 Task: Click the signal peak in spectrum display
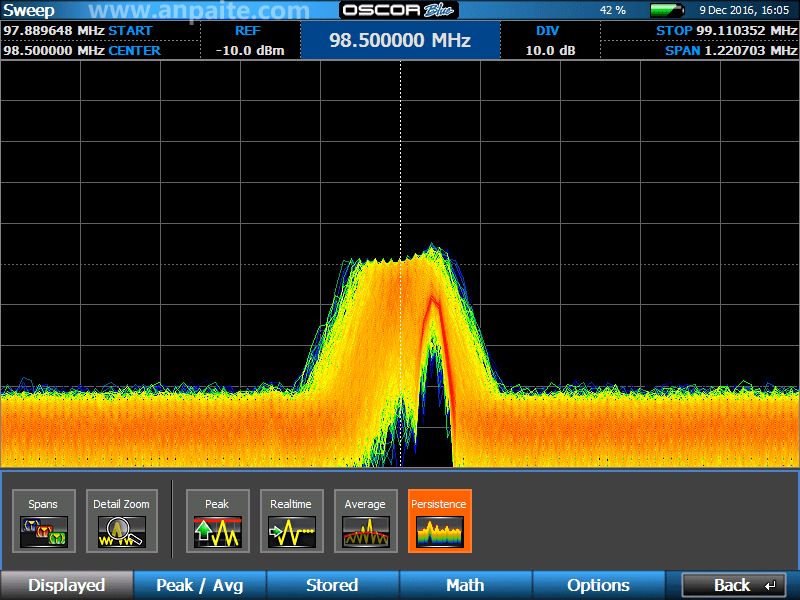432,246
